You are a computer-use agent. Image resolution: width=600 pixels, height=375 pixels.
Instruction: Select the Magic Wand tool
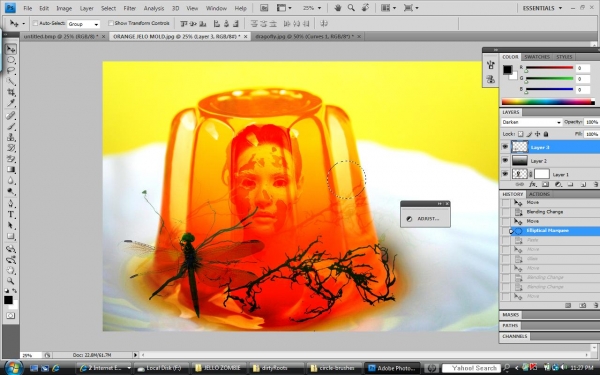tap(11, 81)
